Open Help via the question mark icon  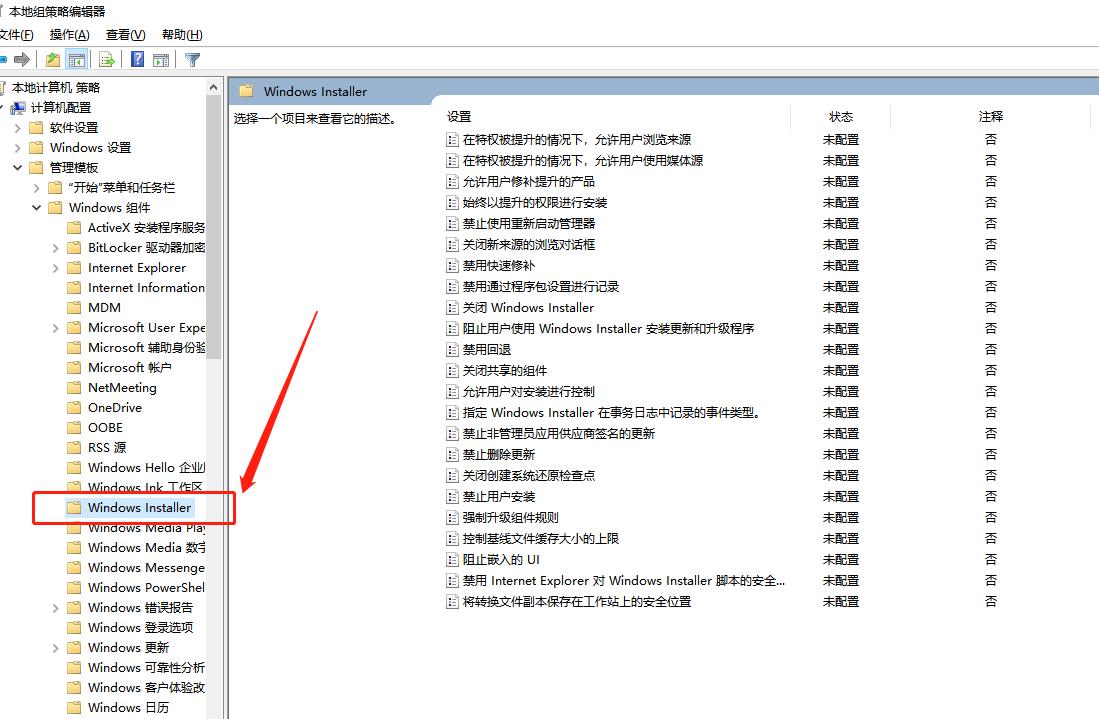click(x=137, y=60)
